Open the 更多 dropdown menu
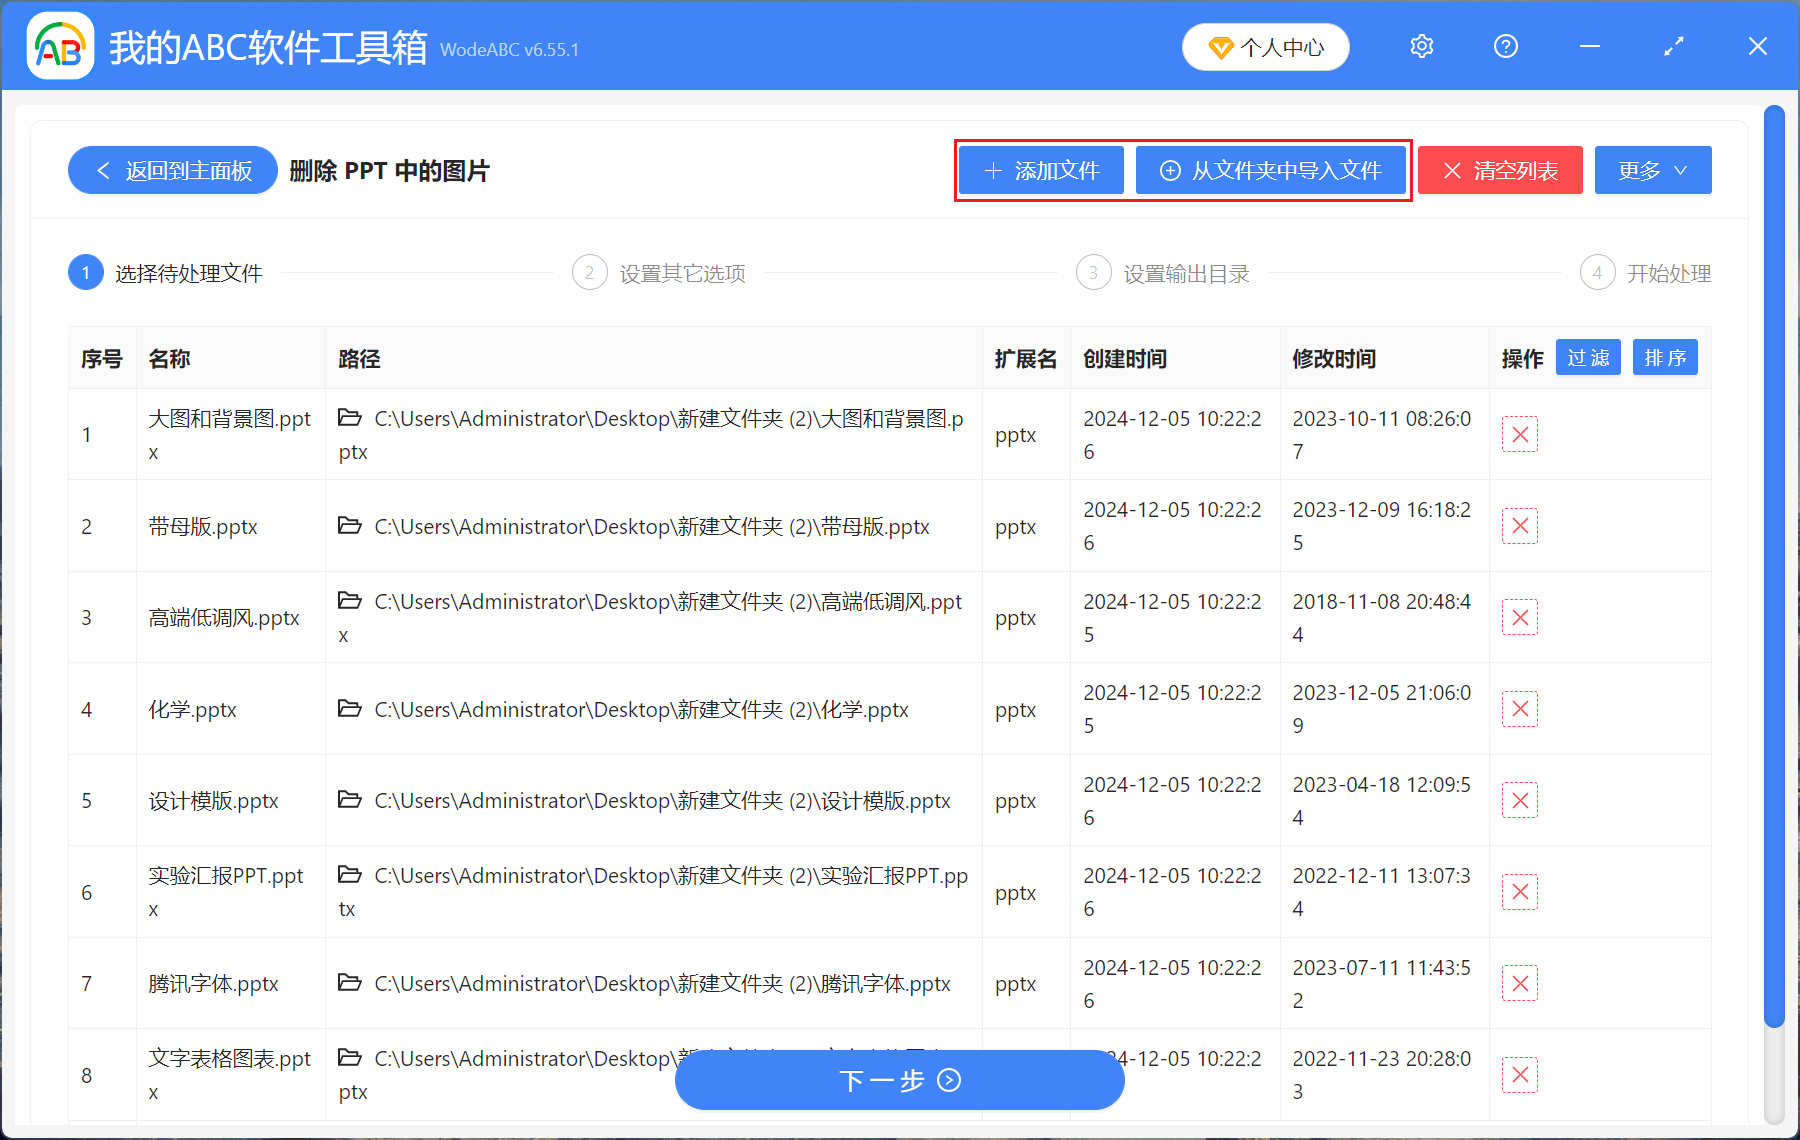 coord(1652,170)
